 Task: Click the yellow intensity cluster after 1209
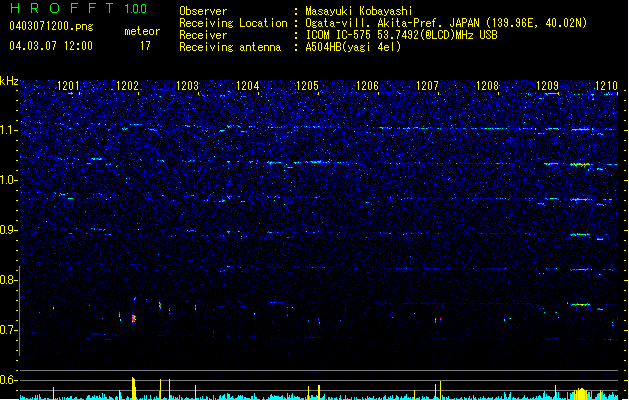580,394
